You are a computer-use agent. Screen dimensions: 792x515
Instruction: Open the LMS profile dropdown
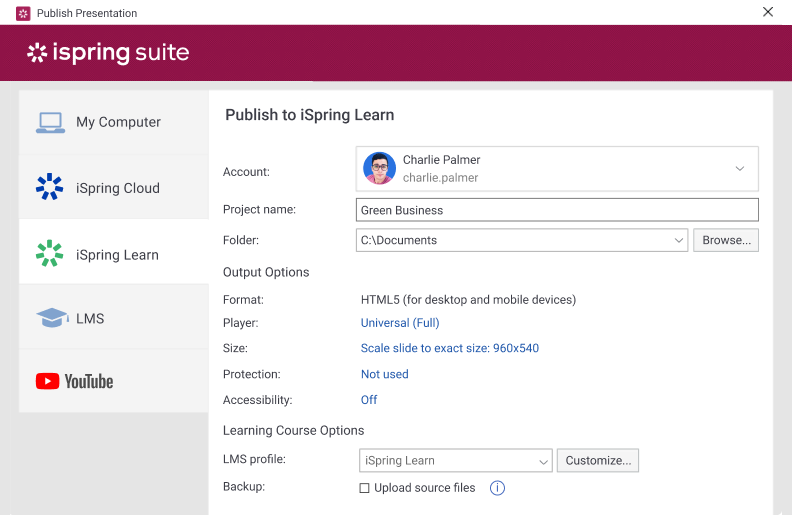[x=456, y=460]
